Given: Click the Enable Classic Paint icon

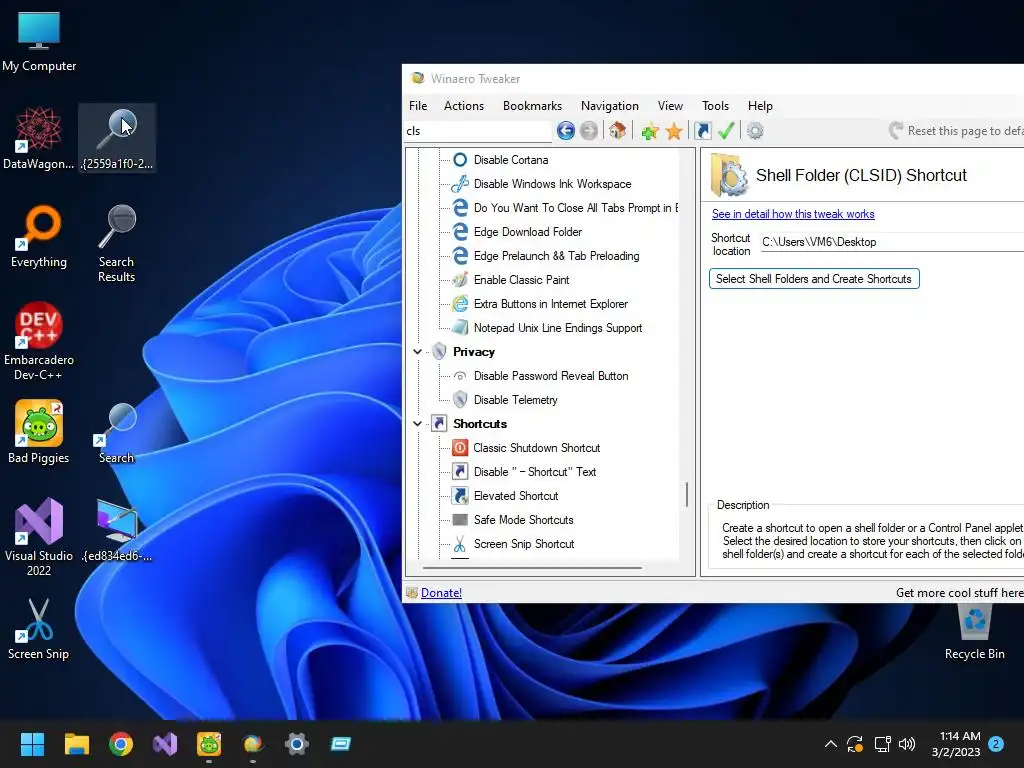Looking at the screenshot, I should [x=460, y=280].
